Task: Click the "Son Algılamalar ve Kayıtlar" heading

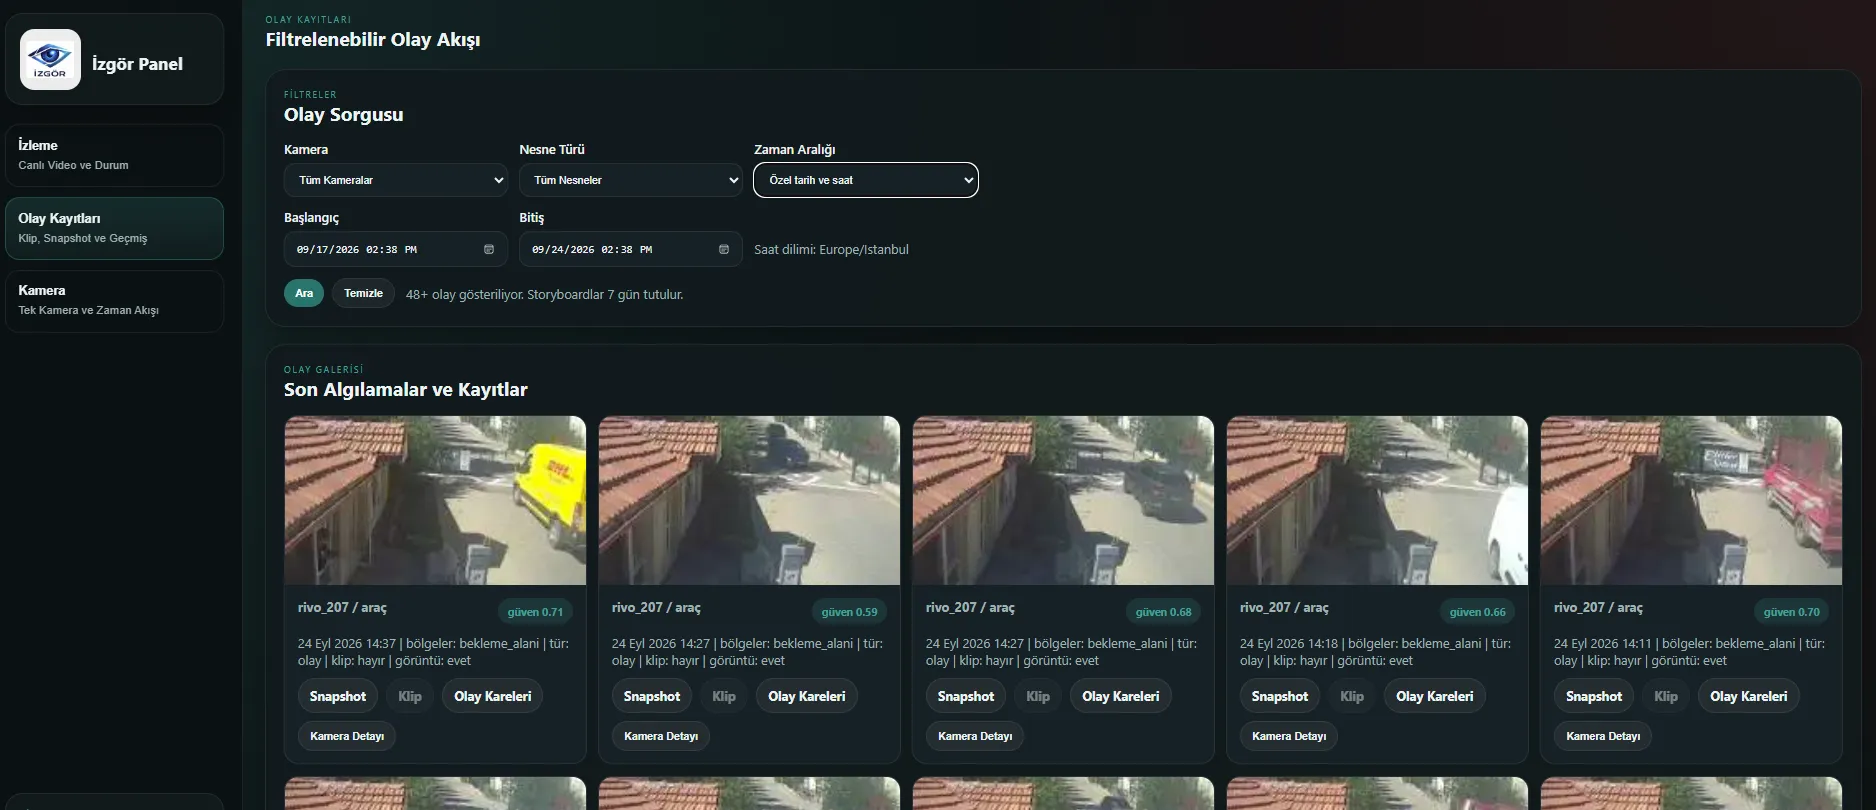Action: [x=406, y=390]
